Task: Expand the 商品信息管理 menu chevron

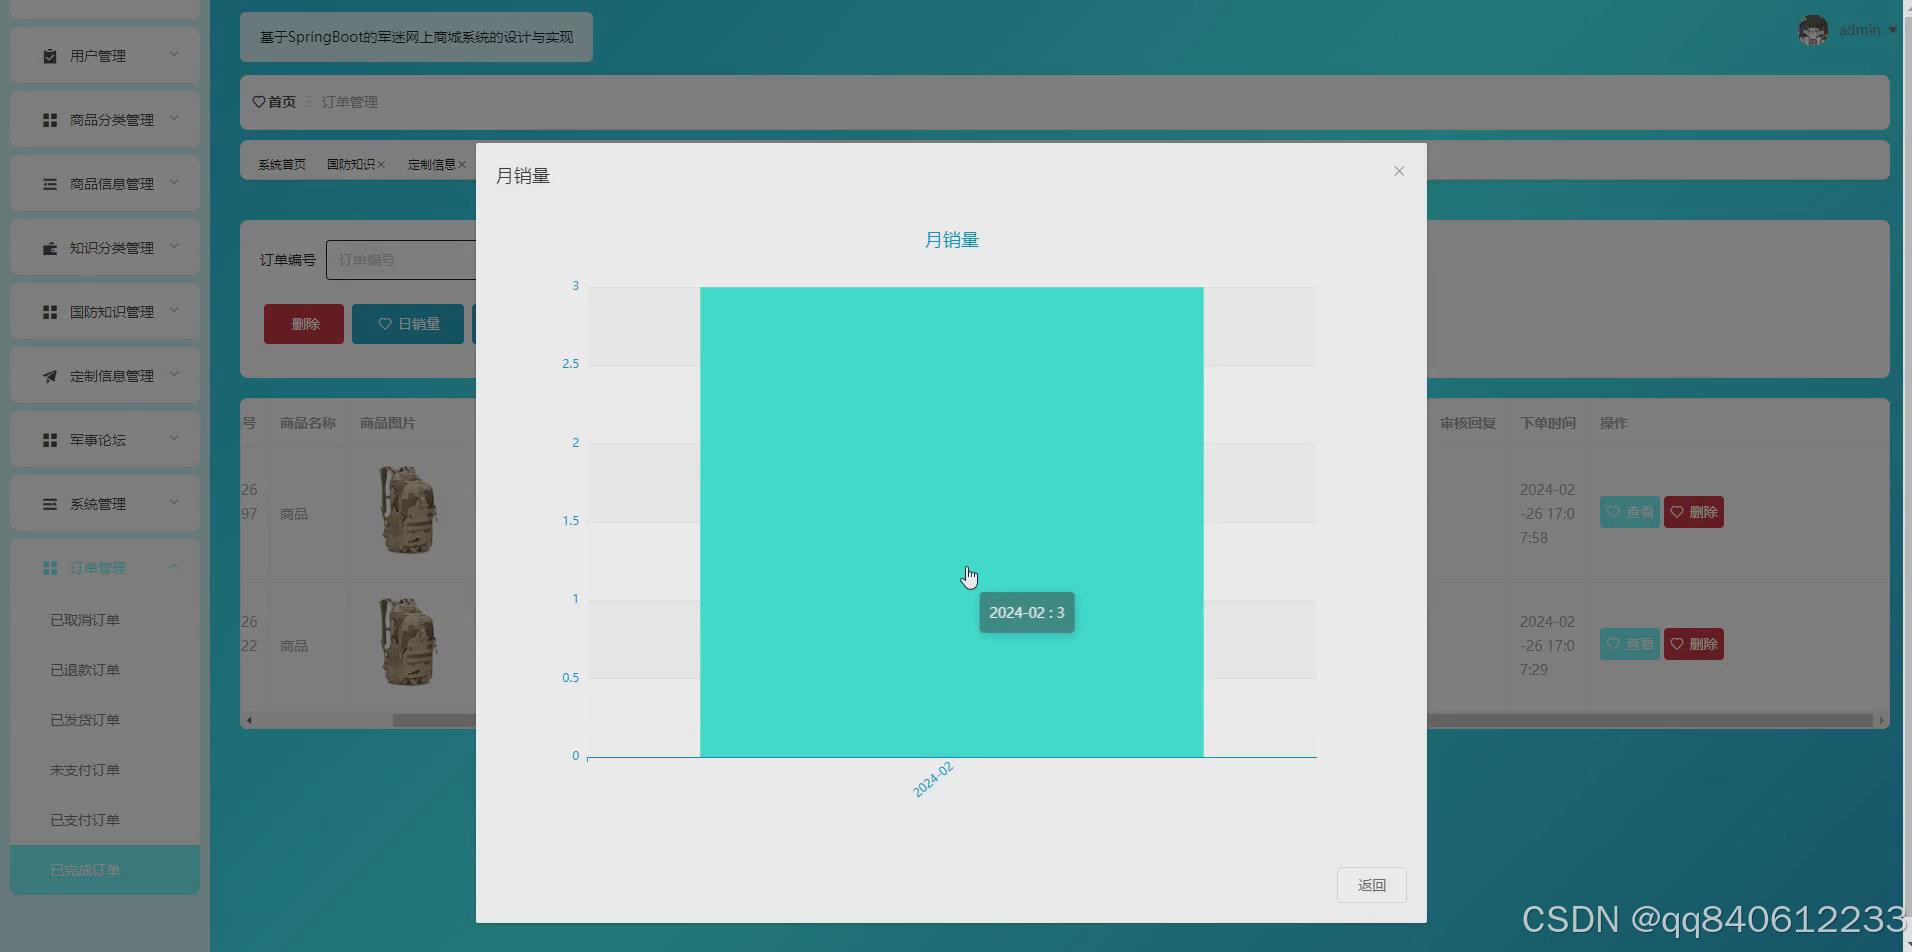Action: click(x=174, y=182)
